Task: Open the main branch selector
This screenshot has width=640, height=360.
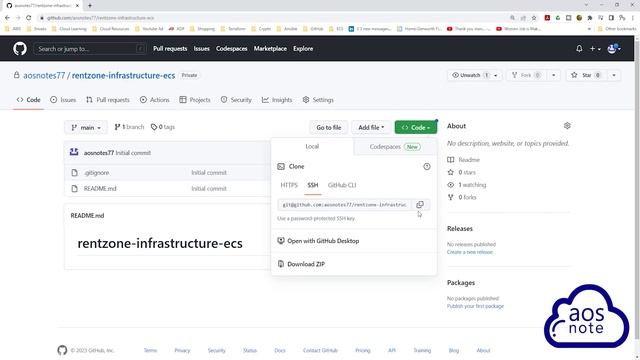Action: (x=86, y=127)
